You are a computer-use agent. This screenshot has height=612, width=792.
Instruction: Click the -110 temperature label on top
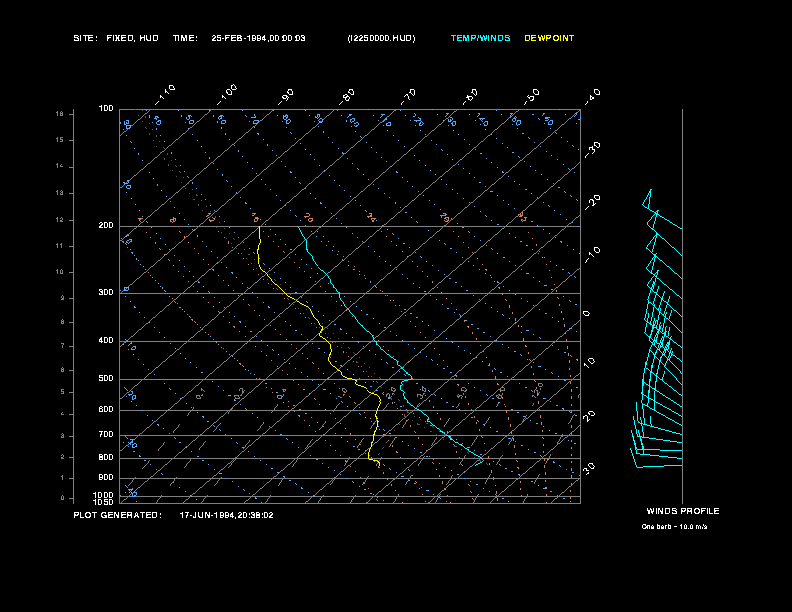click(x=165, y=94)
